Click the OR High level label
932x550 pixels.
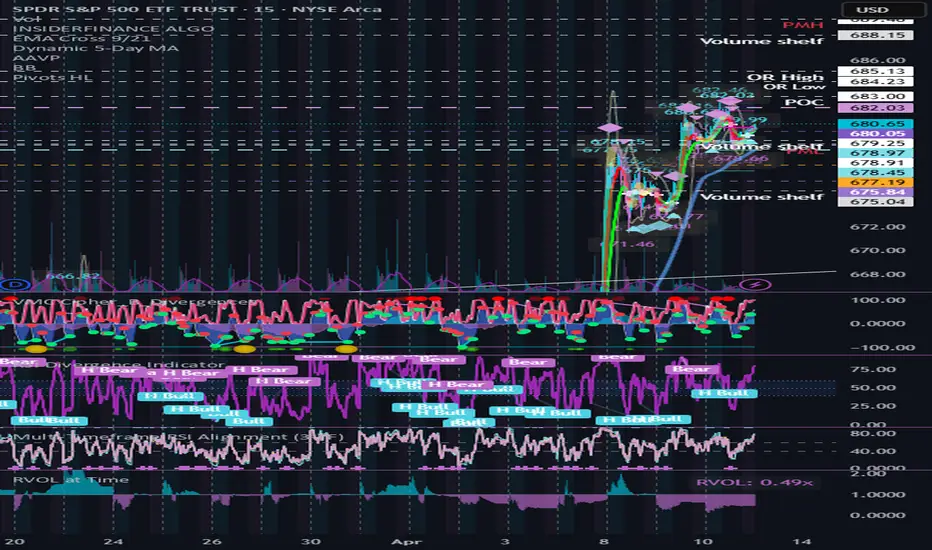(785, 77)
